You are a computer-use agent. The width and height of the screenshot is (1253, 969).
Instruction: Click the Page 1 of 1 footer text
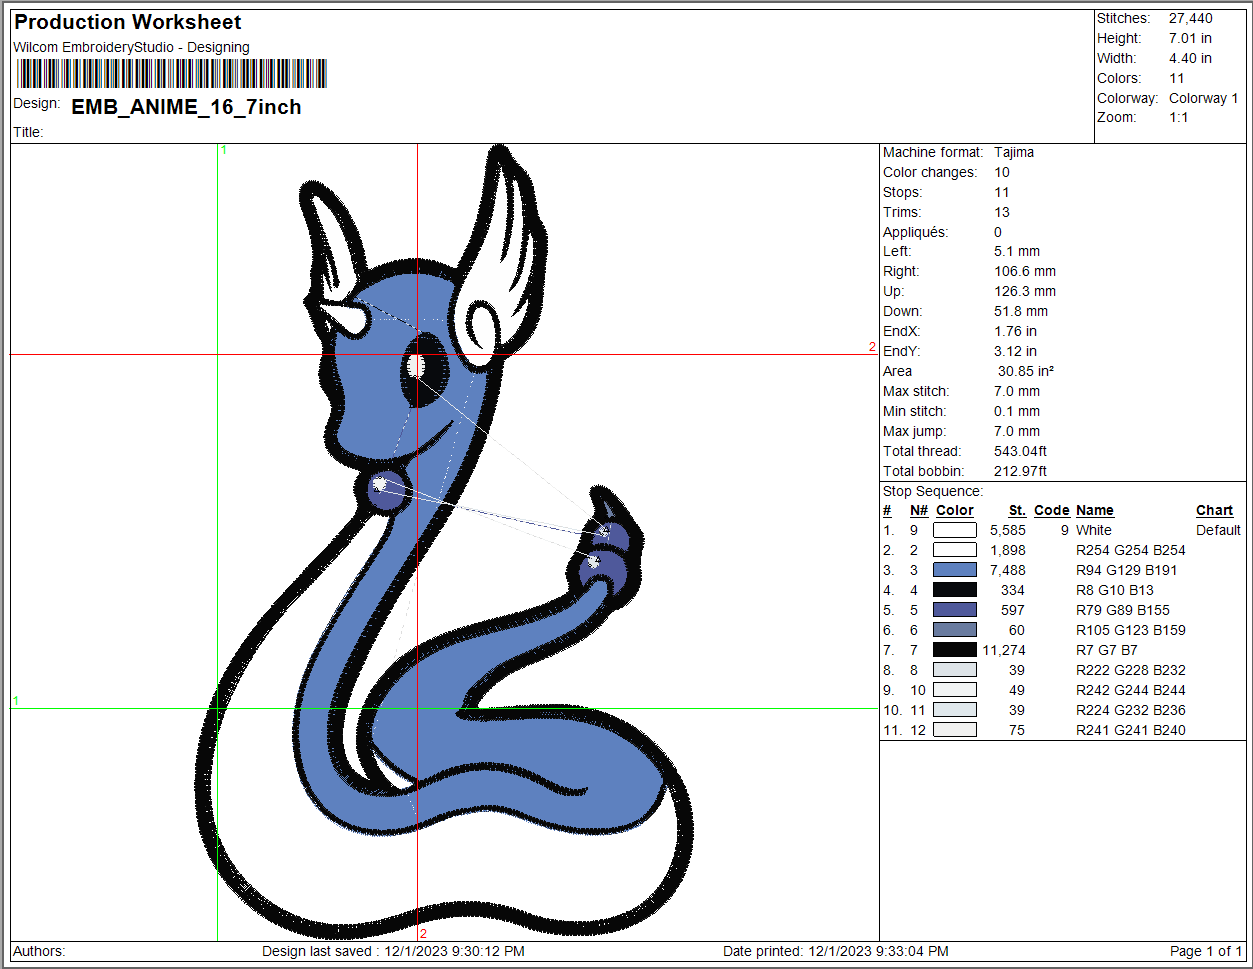[x=1206, y=951]
